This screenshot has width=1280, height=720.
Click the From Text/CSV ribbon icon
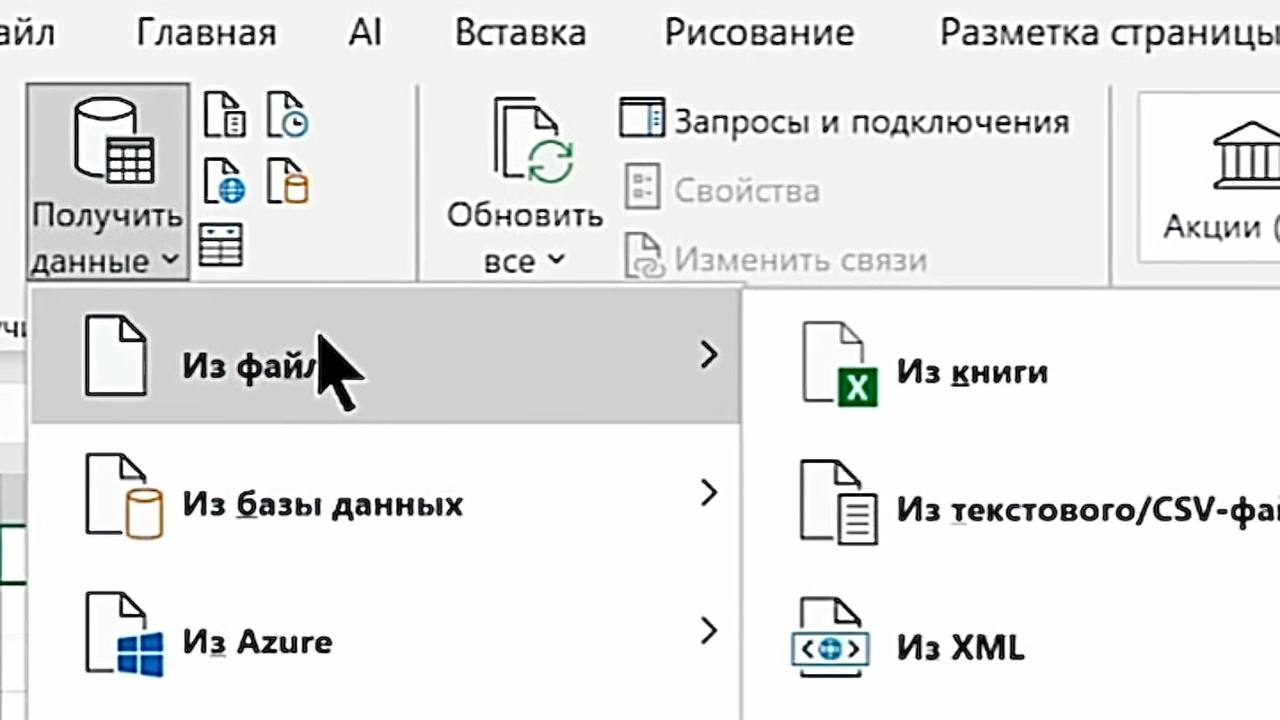[224, 114]
